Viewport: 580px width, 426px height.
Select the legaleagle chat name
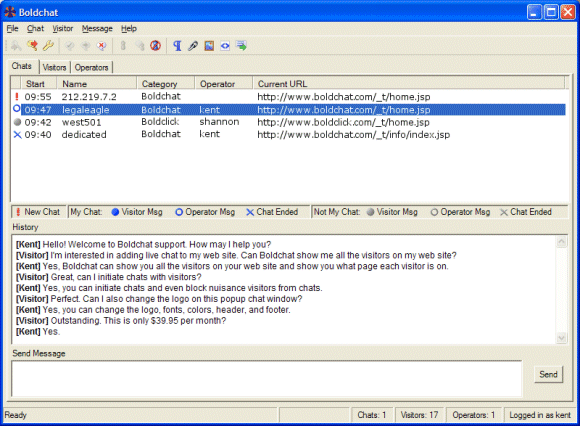point(85,110)
